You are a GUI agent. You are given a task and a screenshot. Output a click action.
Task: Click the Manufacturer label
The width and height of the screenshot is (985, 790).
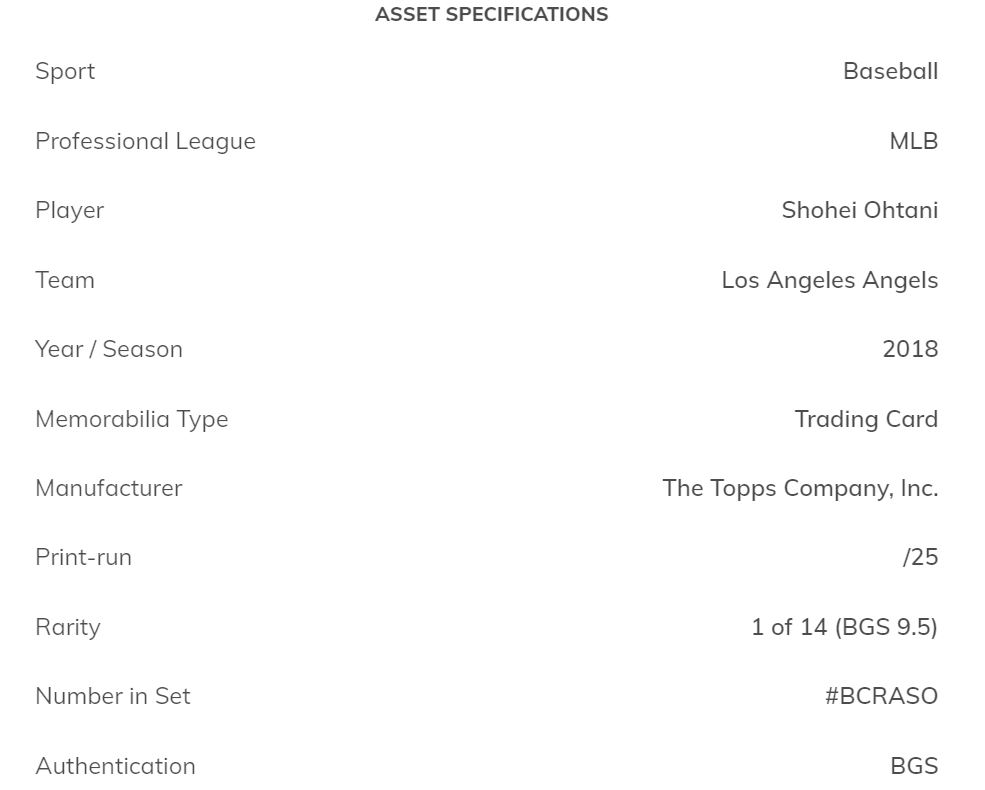click(108, 488)
